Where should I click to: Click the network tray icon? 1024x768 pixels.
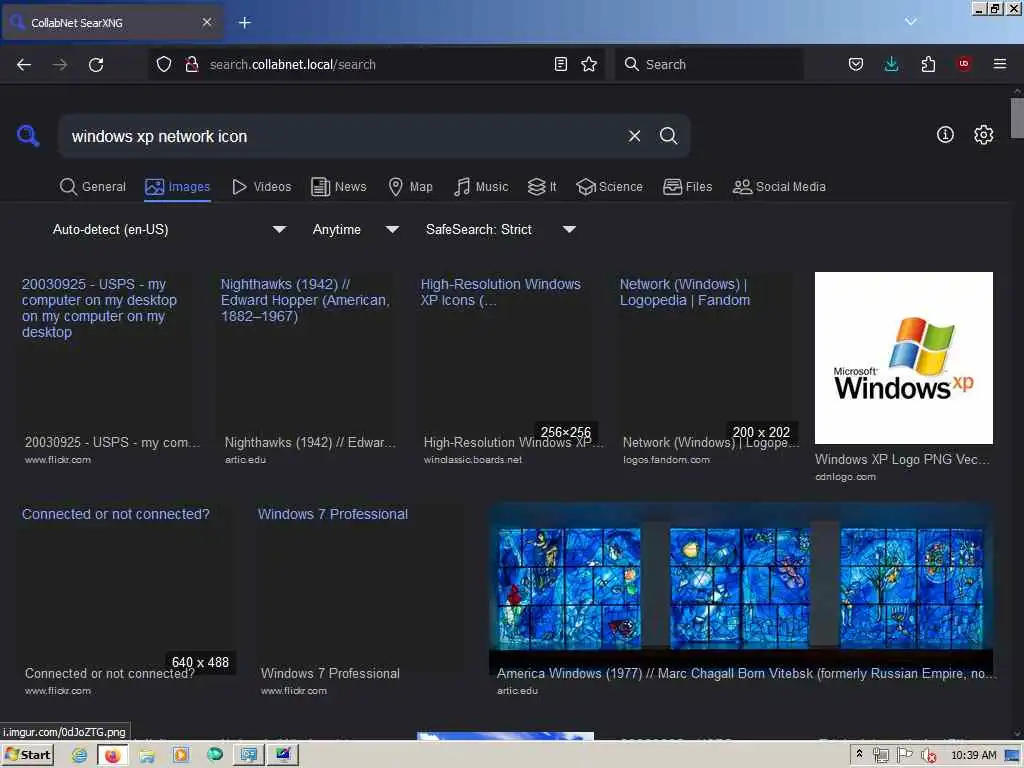pos(880,755)
